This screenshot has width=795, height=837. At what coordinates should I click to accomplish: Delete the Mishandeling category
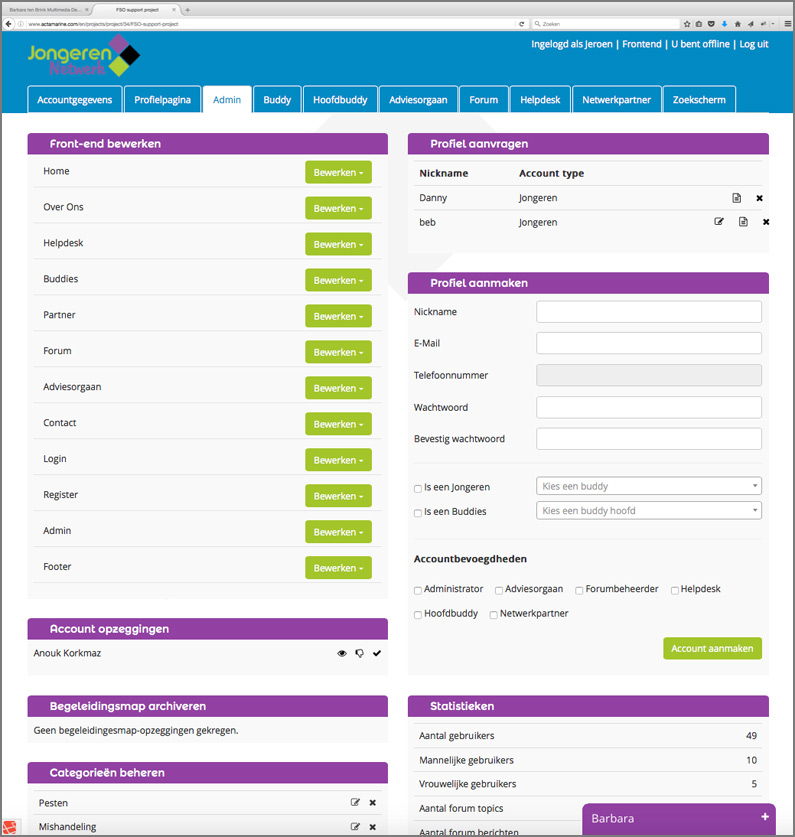373,827
